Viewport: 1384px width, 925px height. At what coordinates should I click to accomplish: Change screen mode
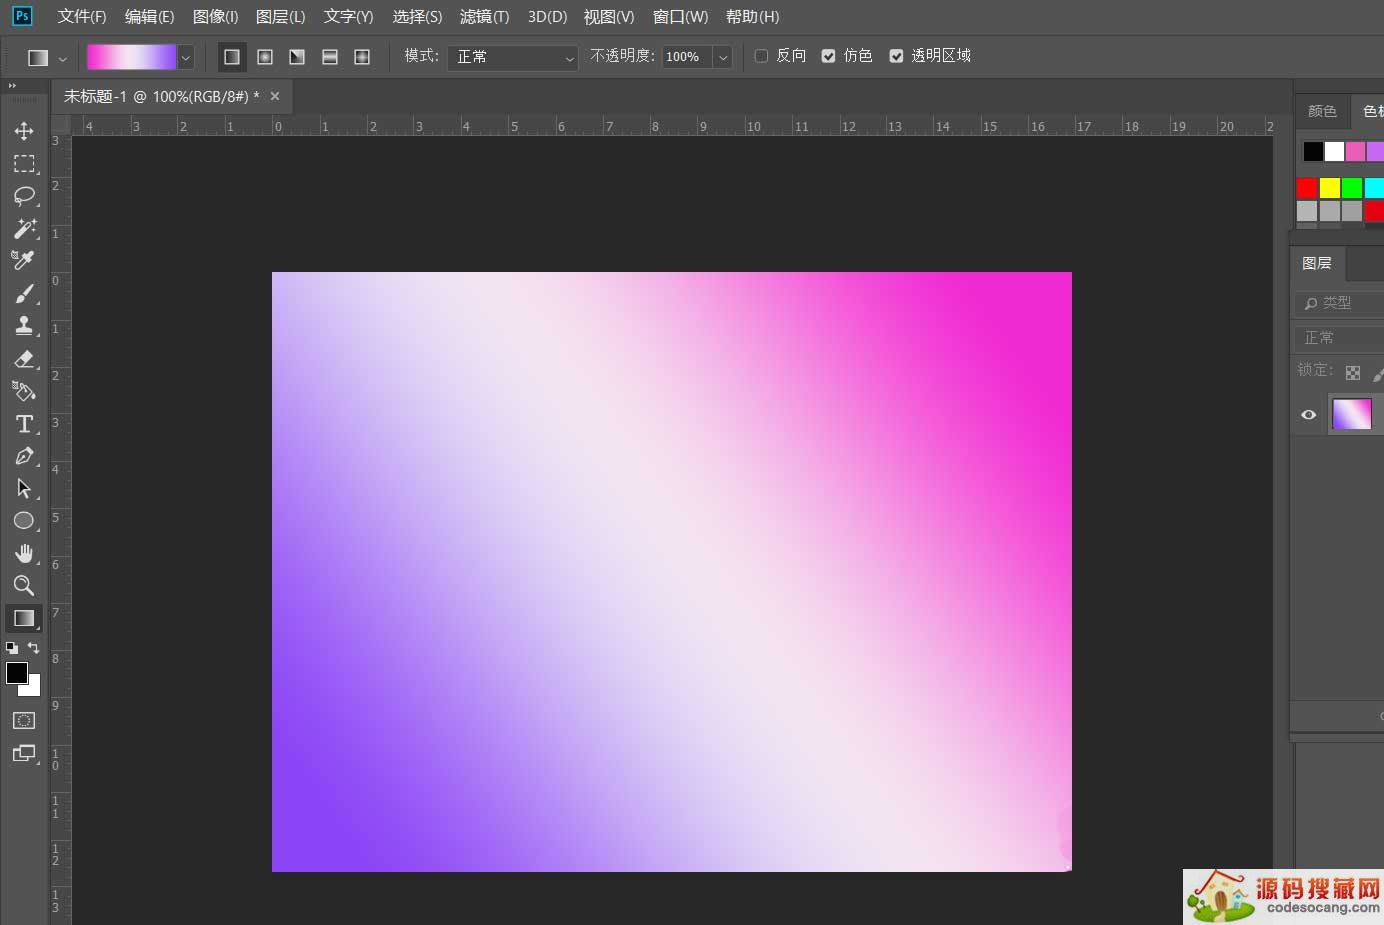24,753
